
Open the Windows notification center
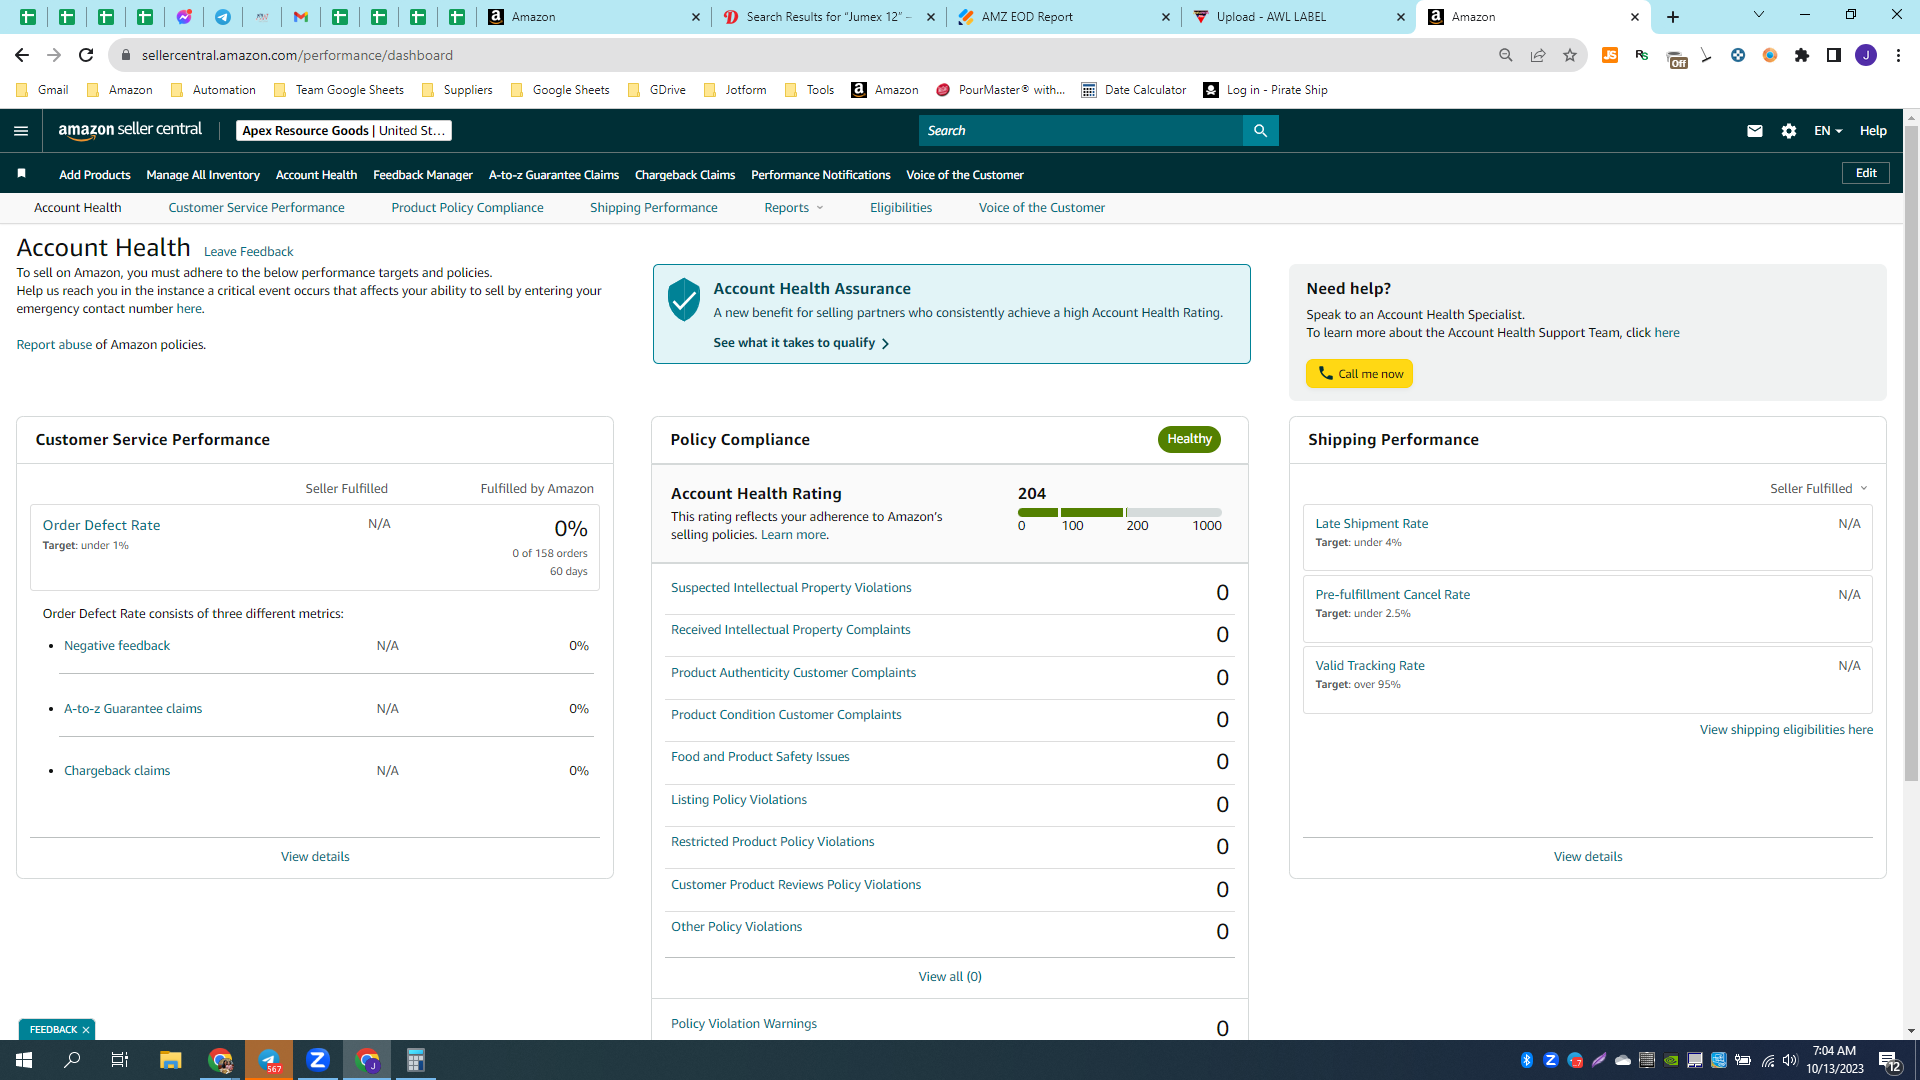pos(1889,1060)
